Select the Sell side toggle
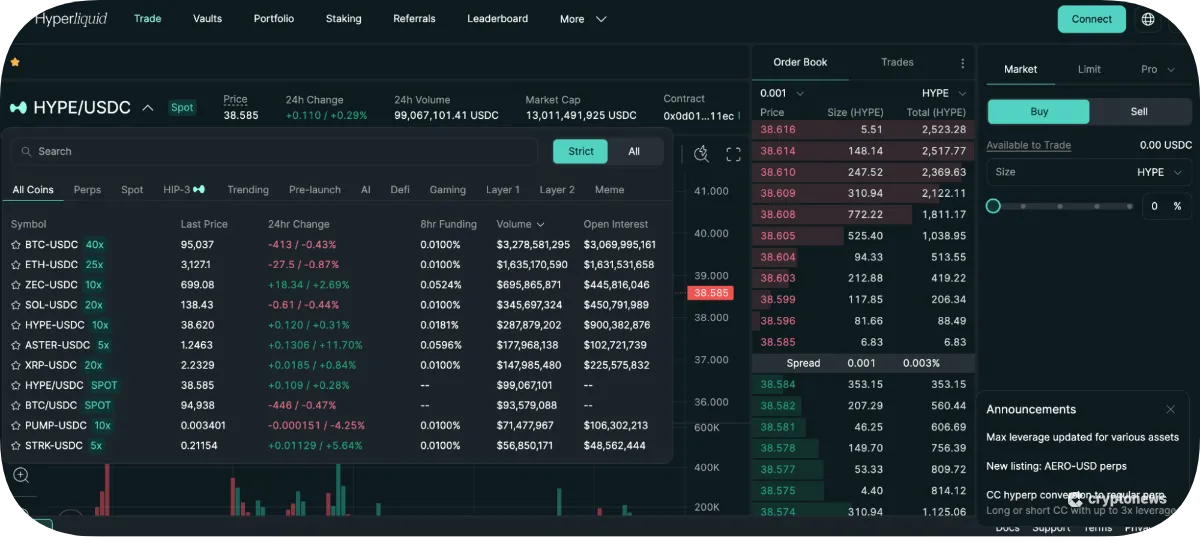 (x=1138, y=112)
